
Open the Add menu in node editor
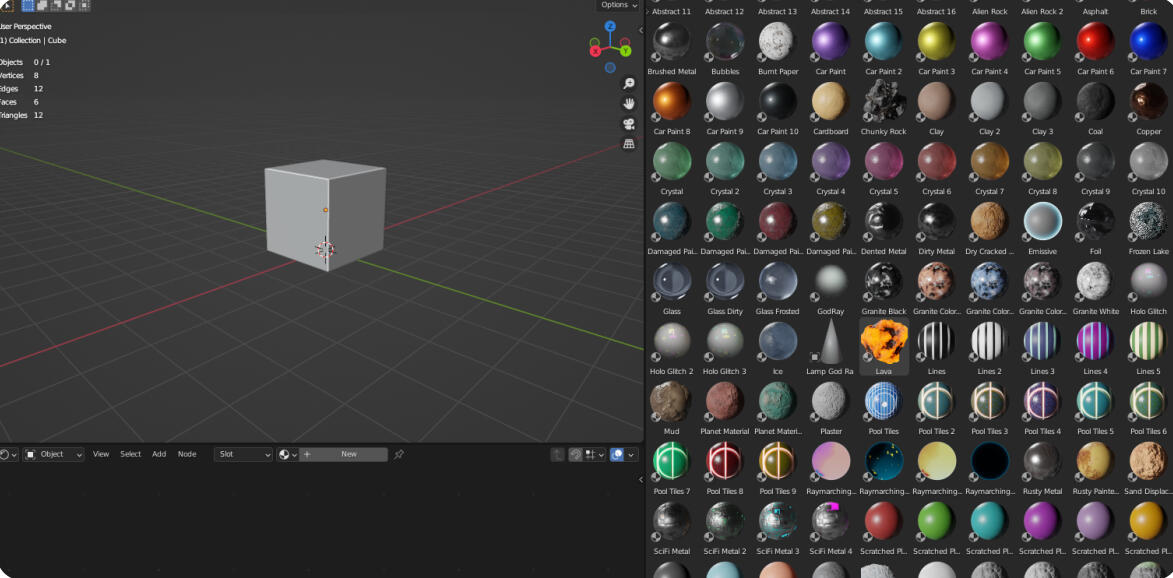(159, 454)
